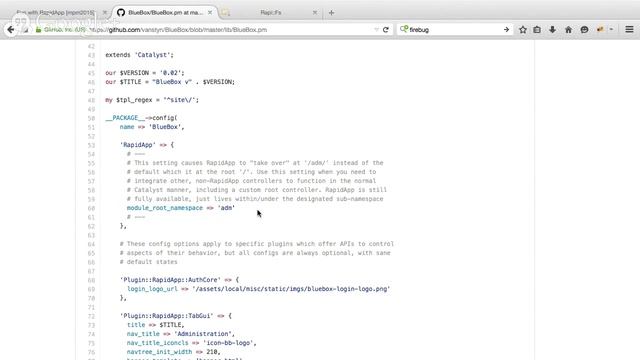Click the 'Plugin::RapidApp::TabGui' line
The image size is (640, 360).
176,316
